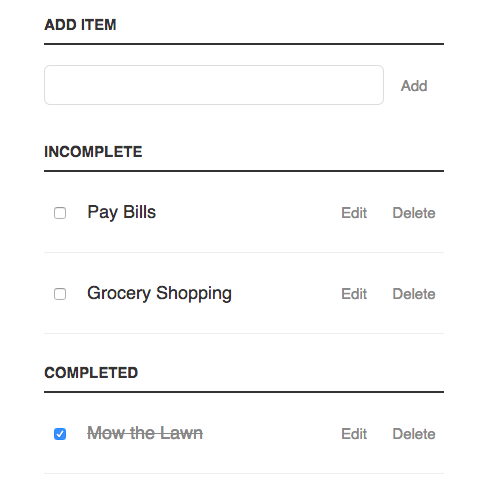This screenshot has width=483, height=488.
Task: Click the Add button
Action: tap(414, 86)
